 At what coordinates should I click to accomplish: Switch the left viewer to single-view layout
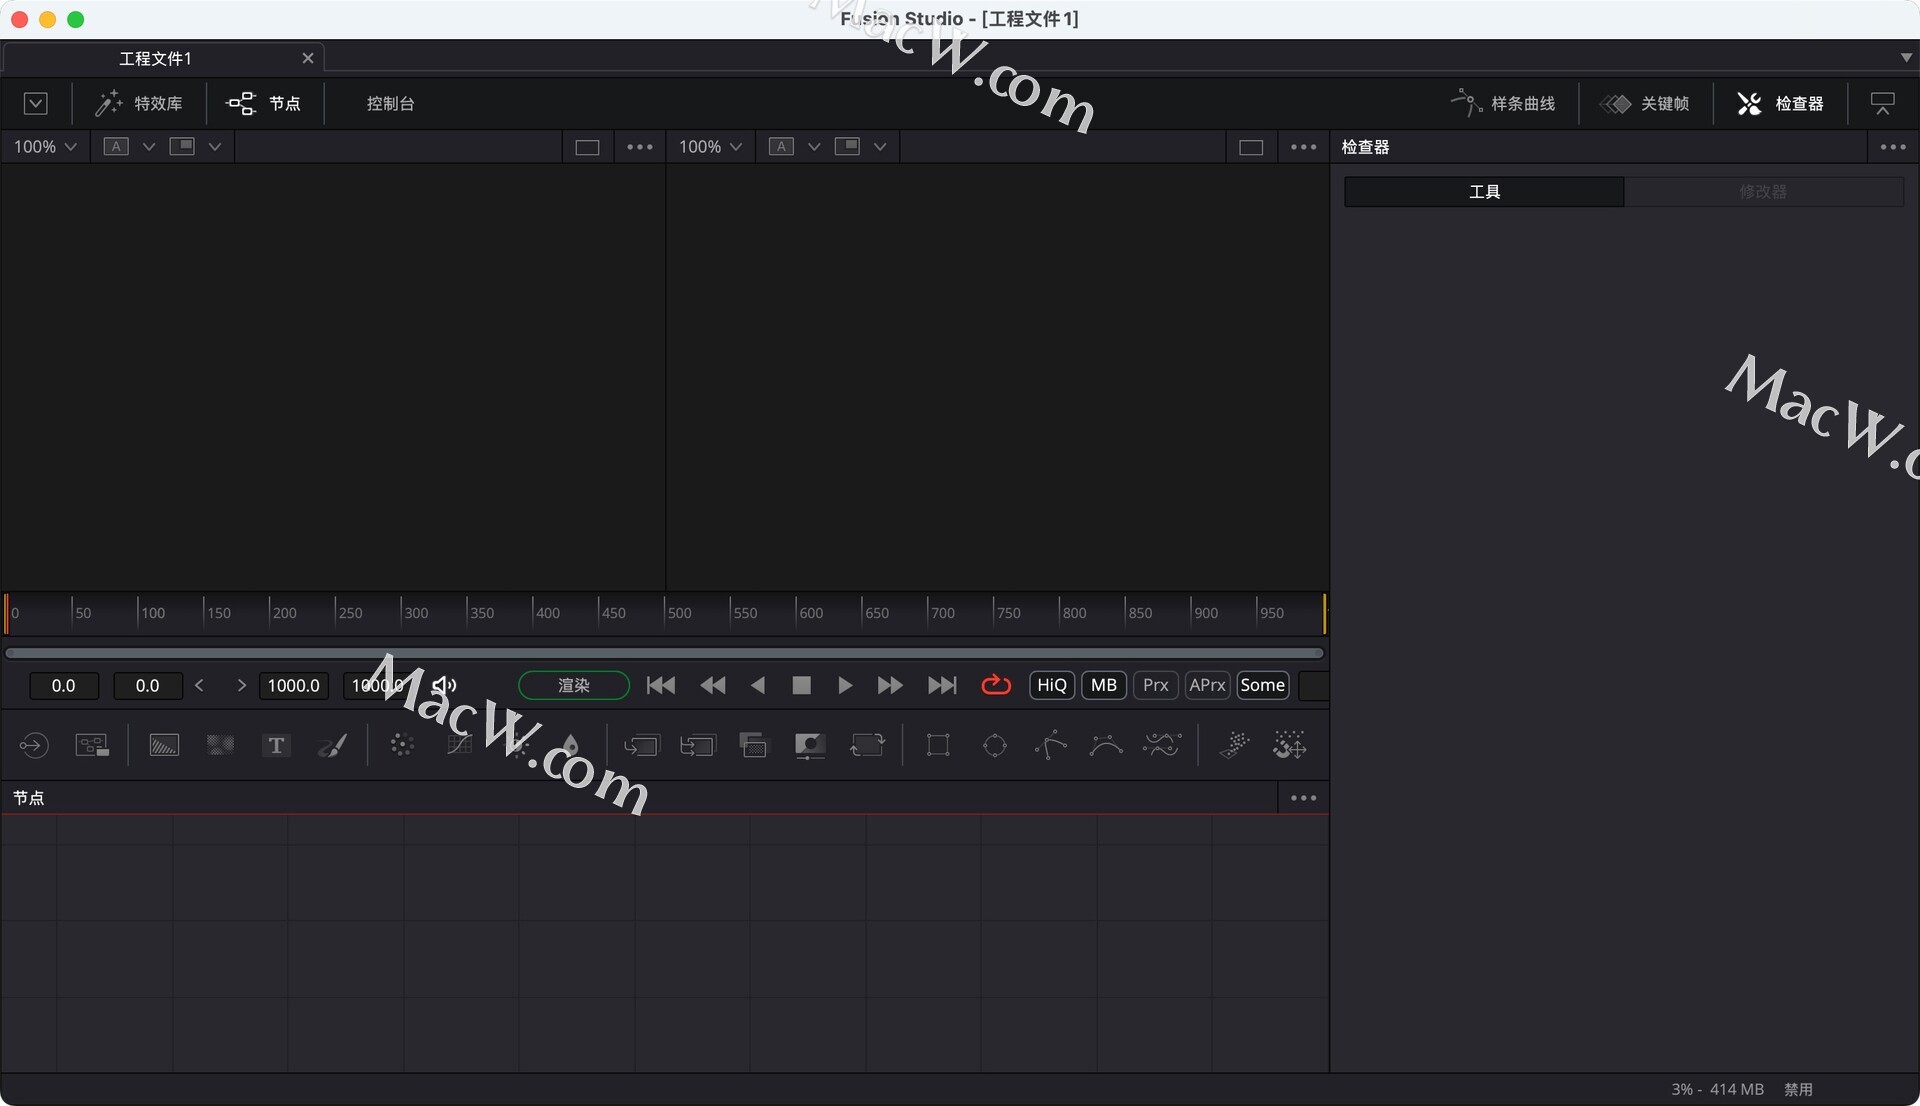tap(587, 147)
